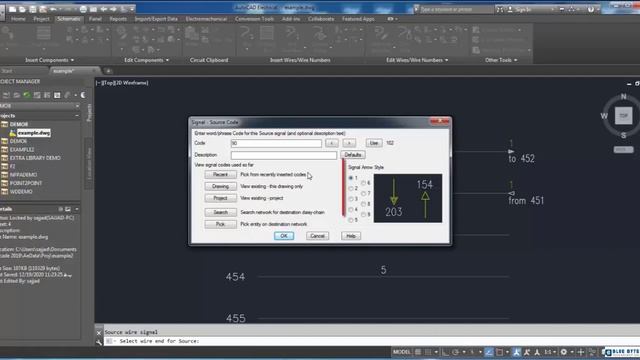Click the Defaults button next to Description
640x360 pixels.
353,155
